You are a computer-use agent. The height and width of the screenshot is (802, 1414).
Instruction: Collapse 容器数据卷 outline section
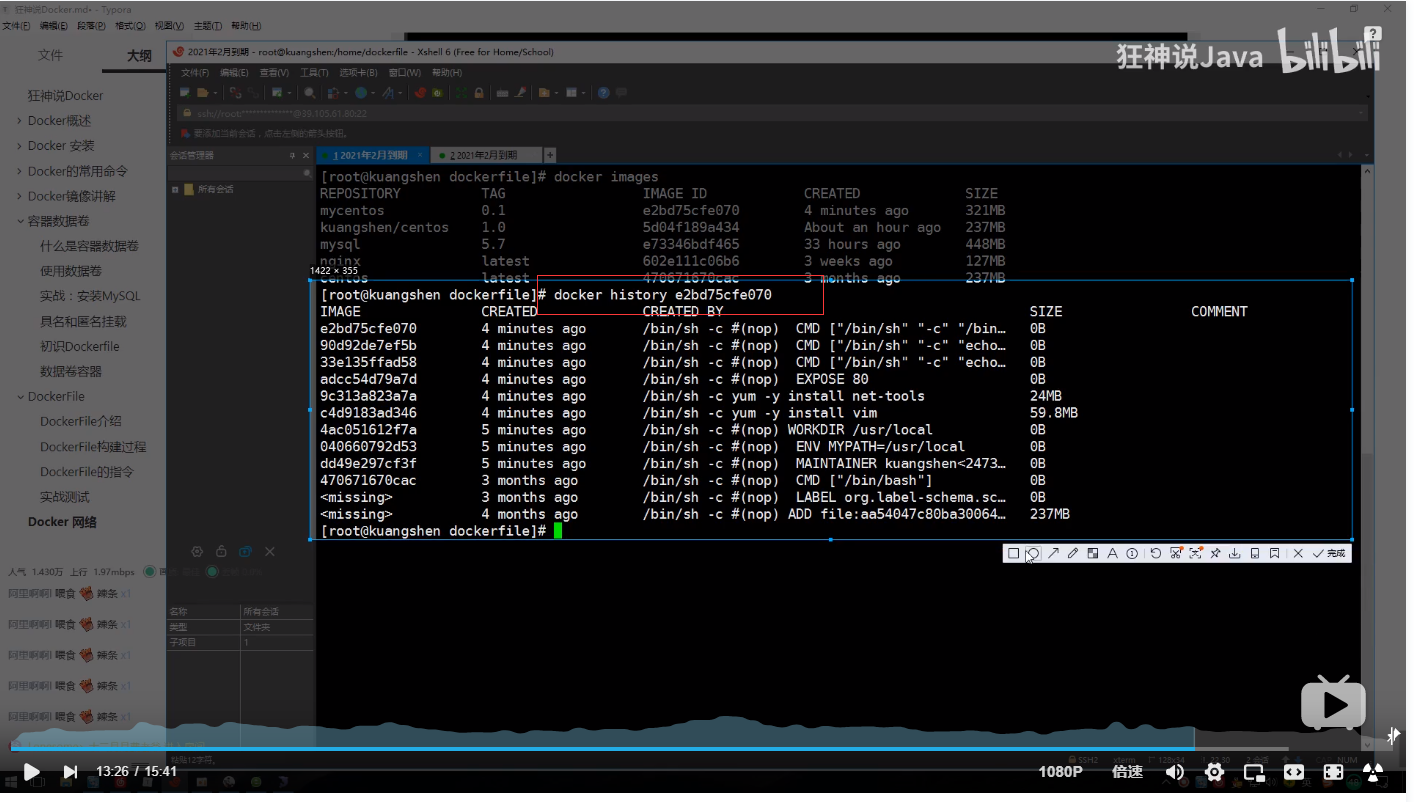click(x=20, y=221)
